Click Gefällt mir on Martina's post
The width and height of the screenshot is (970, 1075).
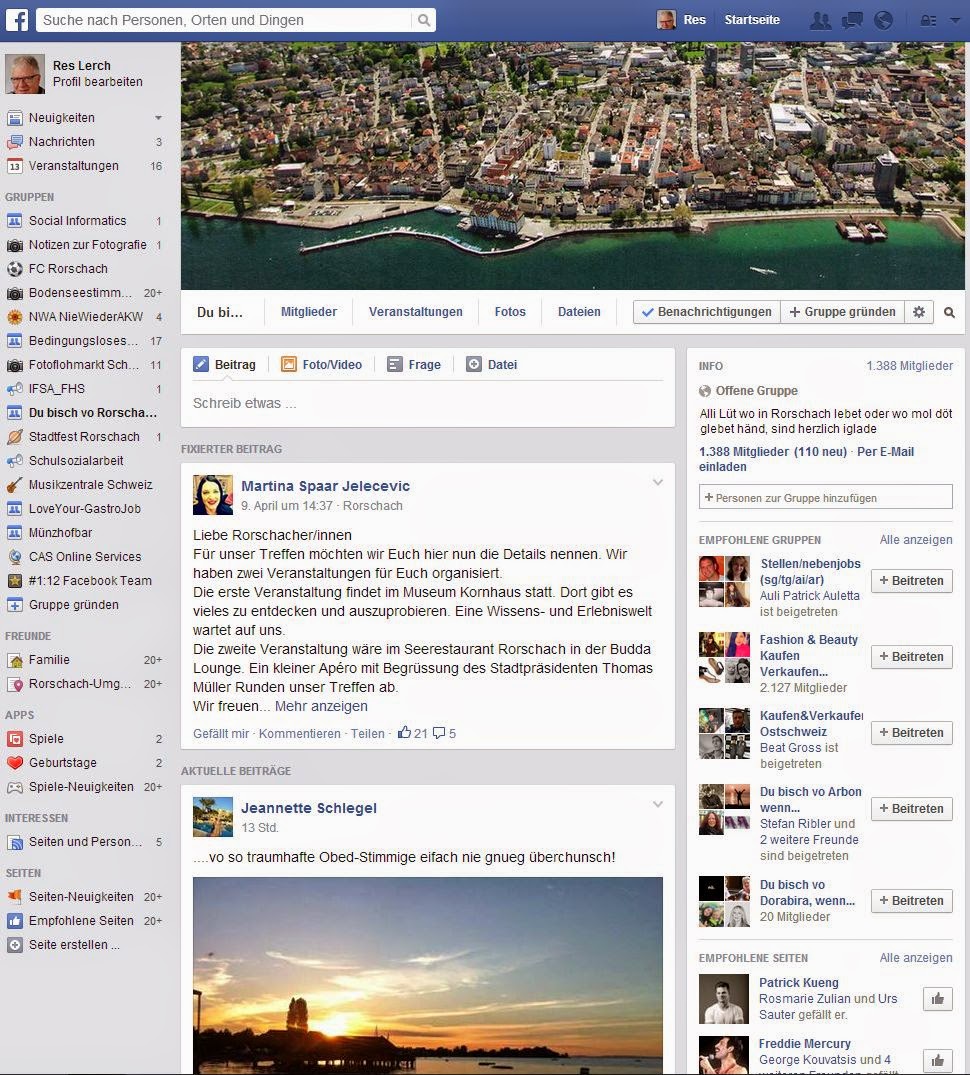[x=221, y=733]
